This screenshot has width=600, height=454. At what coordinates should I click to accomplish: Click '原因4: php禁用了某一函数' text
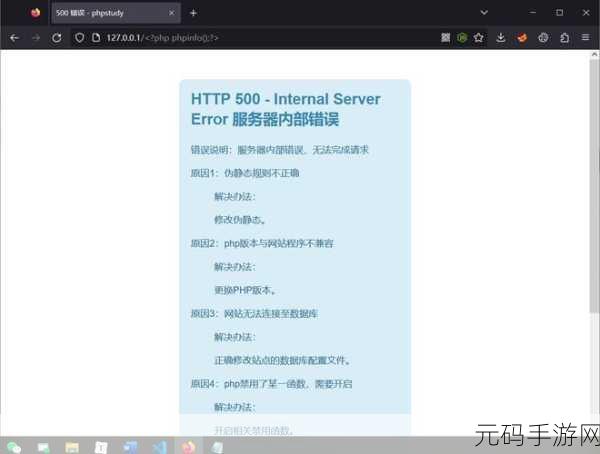coord(271,384)
